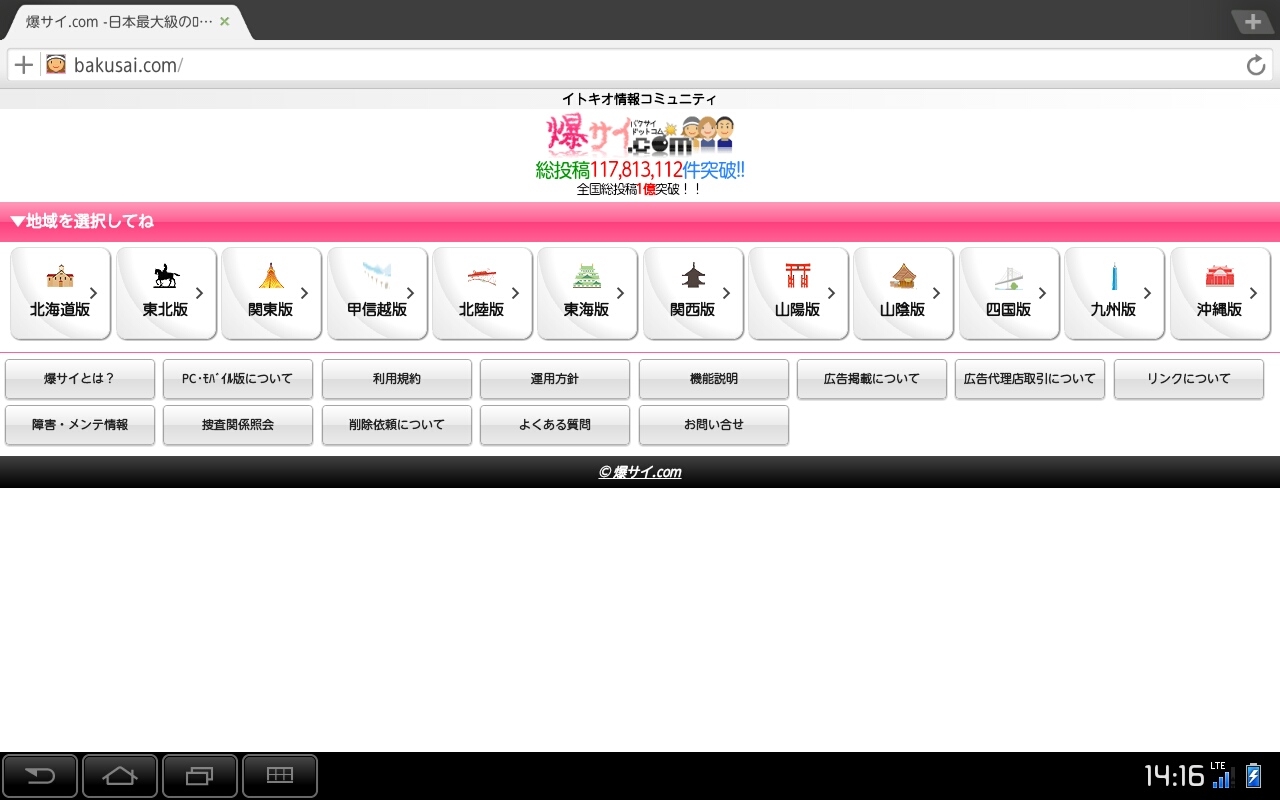Screen dimensions: 1280x800
Task: Open the 東北版 region board
Action: click(166, 293)
